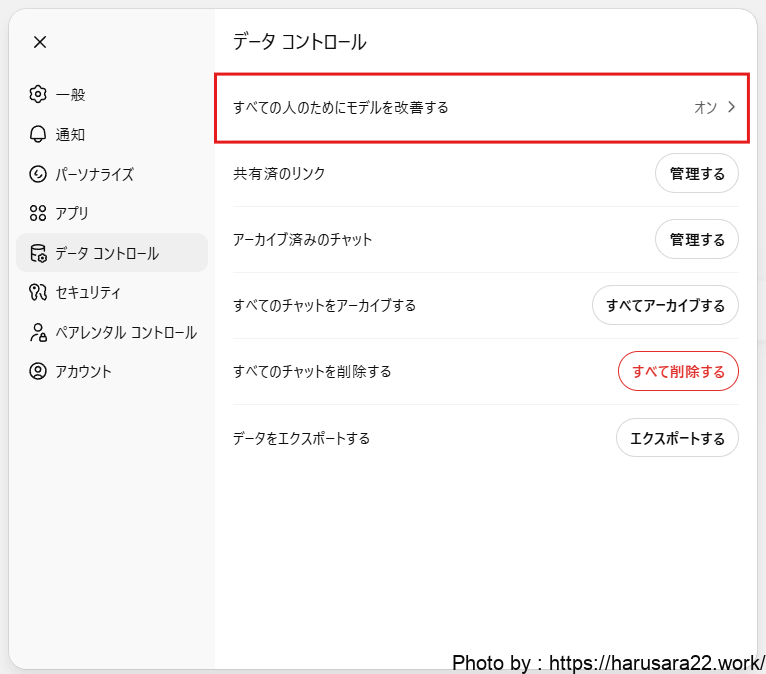Click the gear icon beside 一般
Image resolution: width=766 pixels, height=674 pixels.
[x=38, y=95]
